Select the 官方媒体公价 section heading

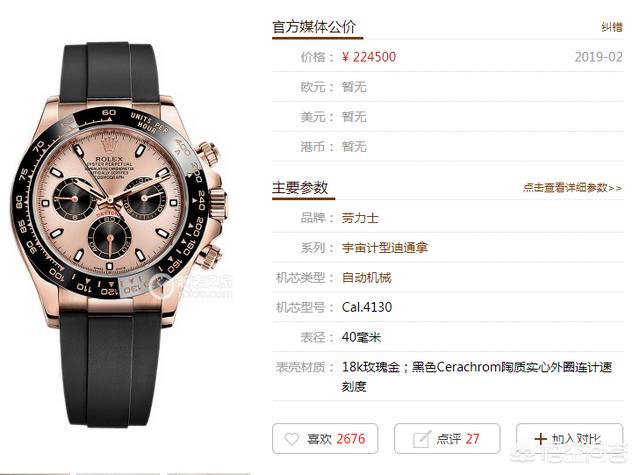click(314, 27)
